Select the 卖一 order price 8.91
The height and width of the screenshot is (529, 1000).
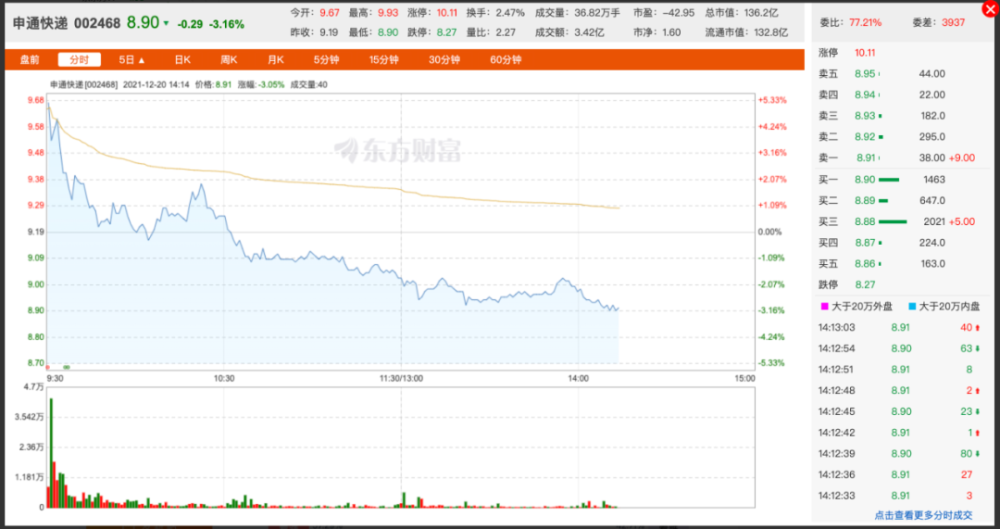pos(865,158)
